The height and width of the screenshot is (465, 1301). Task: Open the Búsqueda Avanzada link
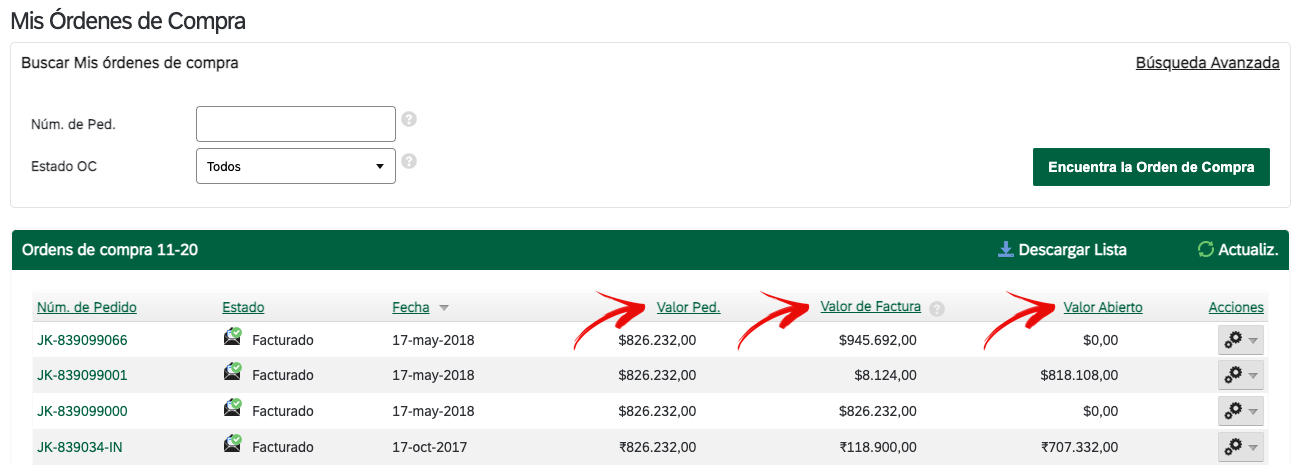coord(1208,62)
